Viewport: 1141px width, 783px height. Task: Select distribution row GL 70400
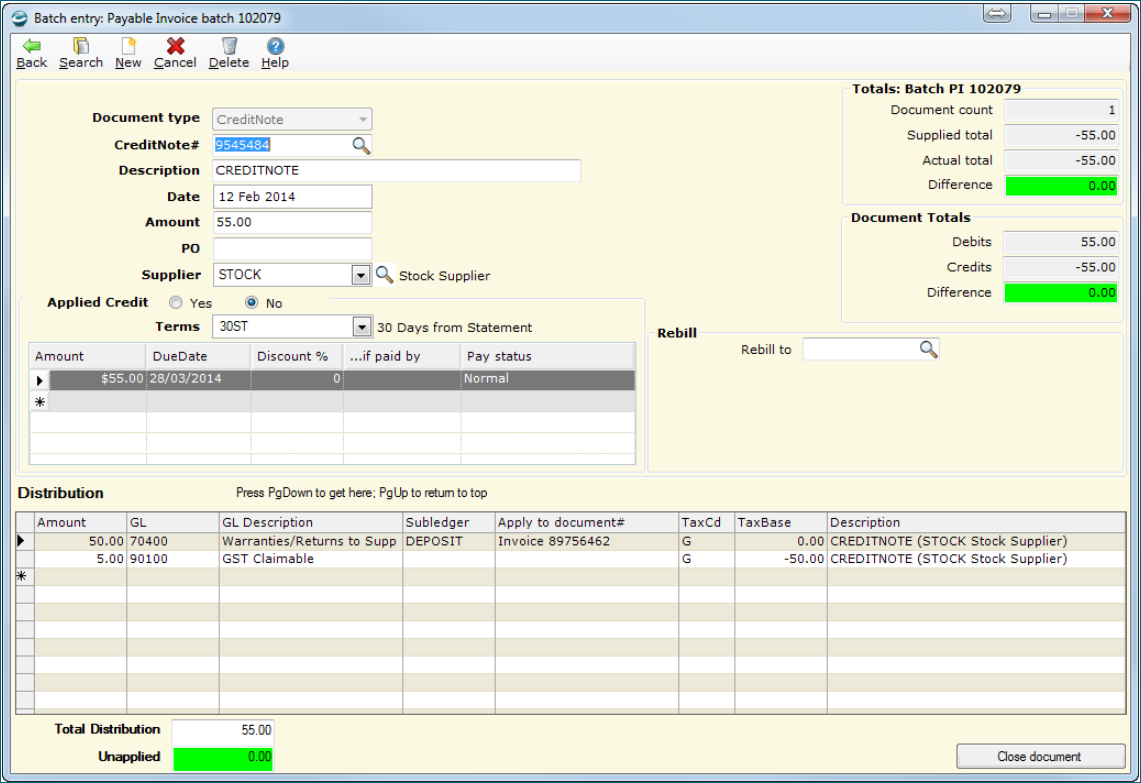click(x=571, y=541)
